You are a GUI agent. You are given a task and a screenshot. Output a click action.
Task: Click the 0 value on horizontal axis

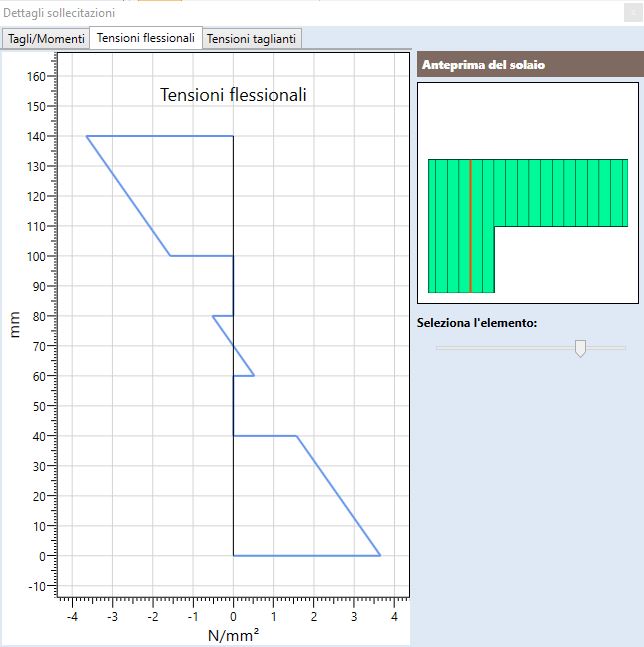coord(234,617)
